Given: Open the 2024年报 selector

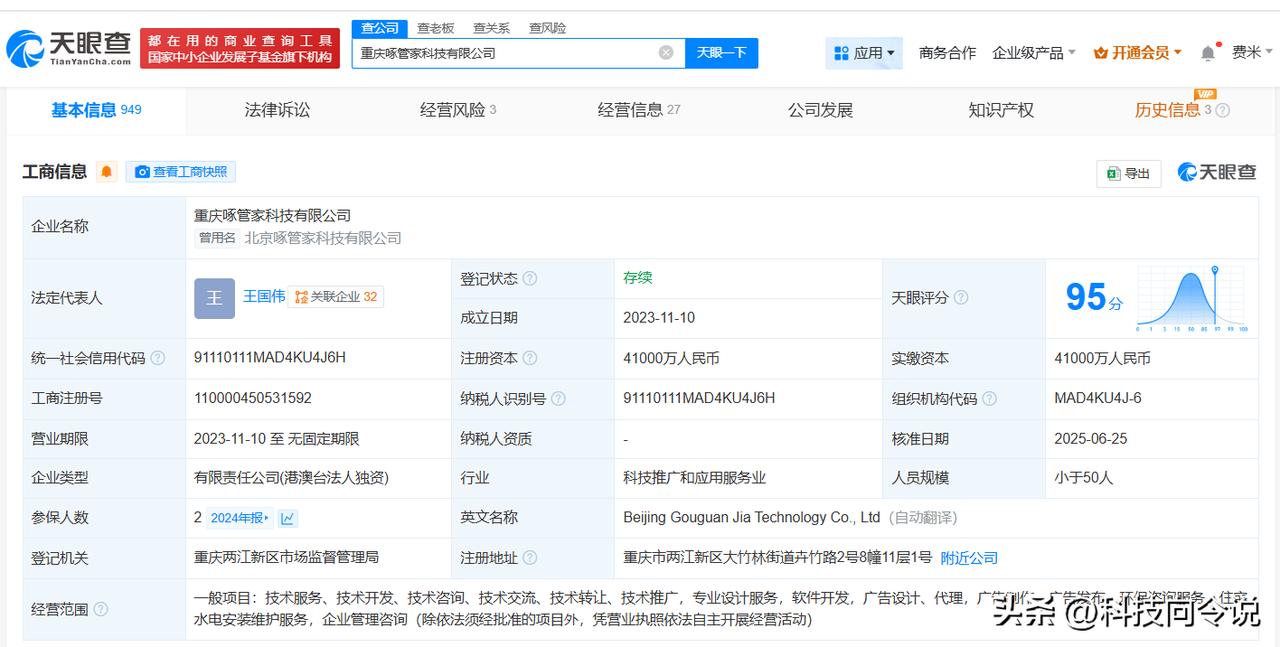Looking at the screenshot, I should (x=240, y=518).
